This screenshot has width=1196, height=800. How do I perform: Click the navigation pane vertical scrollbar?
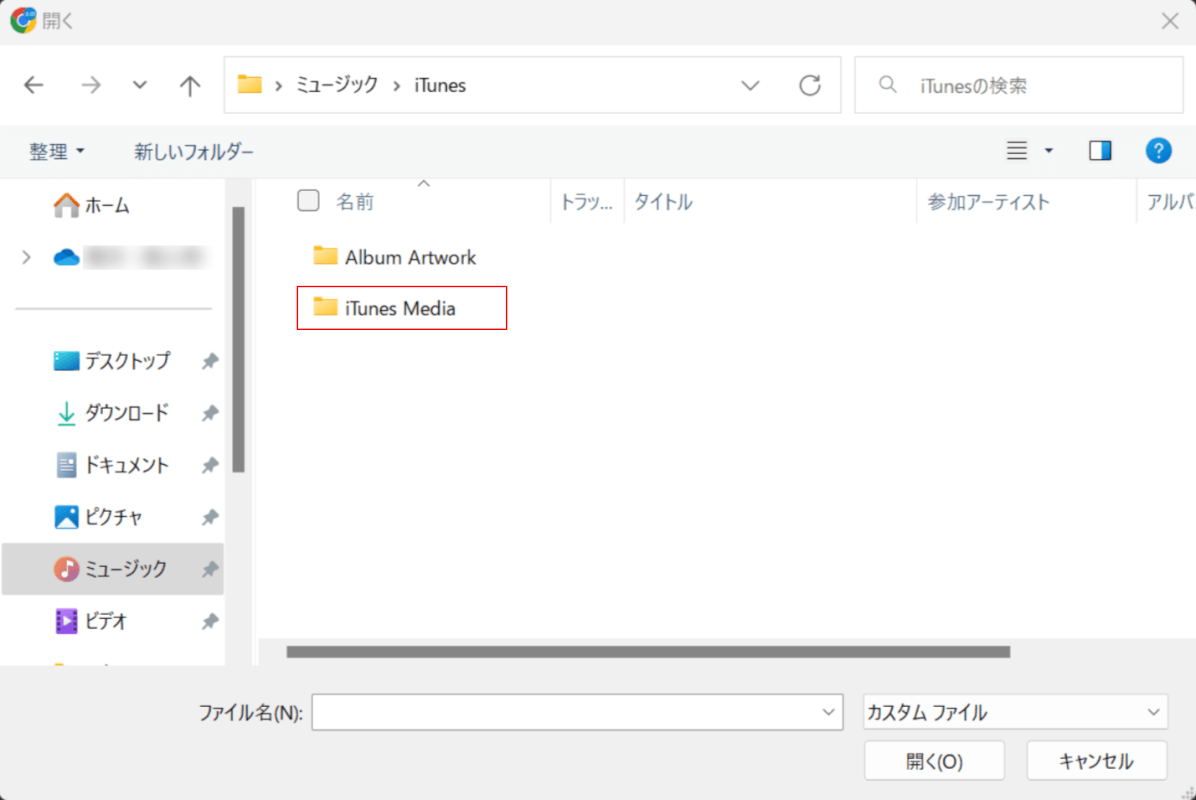click(x=239, y=339)
